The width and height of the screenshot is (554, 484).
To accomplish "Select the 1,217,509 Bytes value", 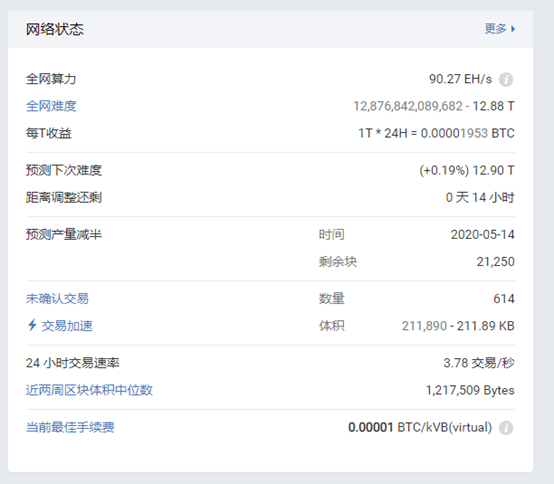I will 470,390.
